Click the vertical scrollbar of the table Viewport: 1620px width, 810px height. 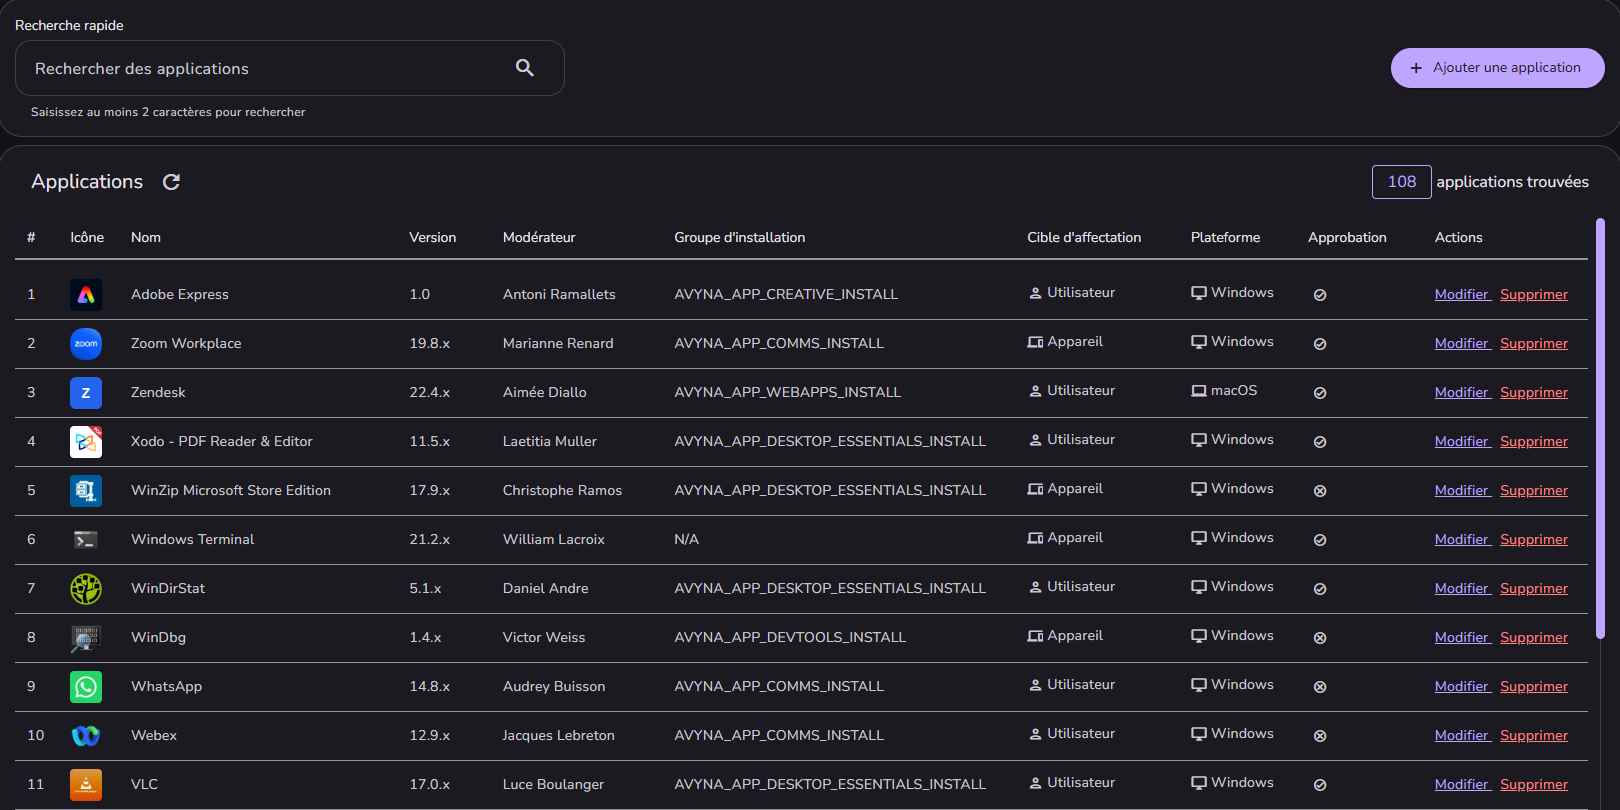tap(1600, 428)
